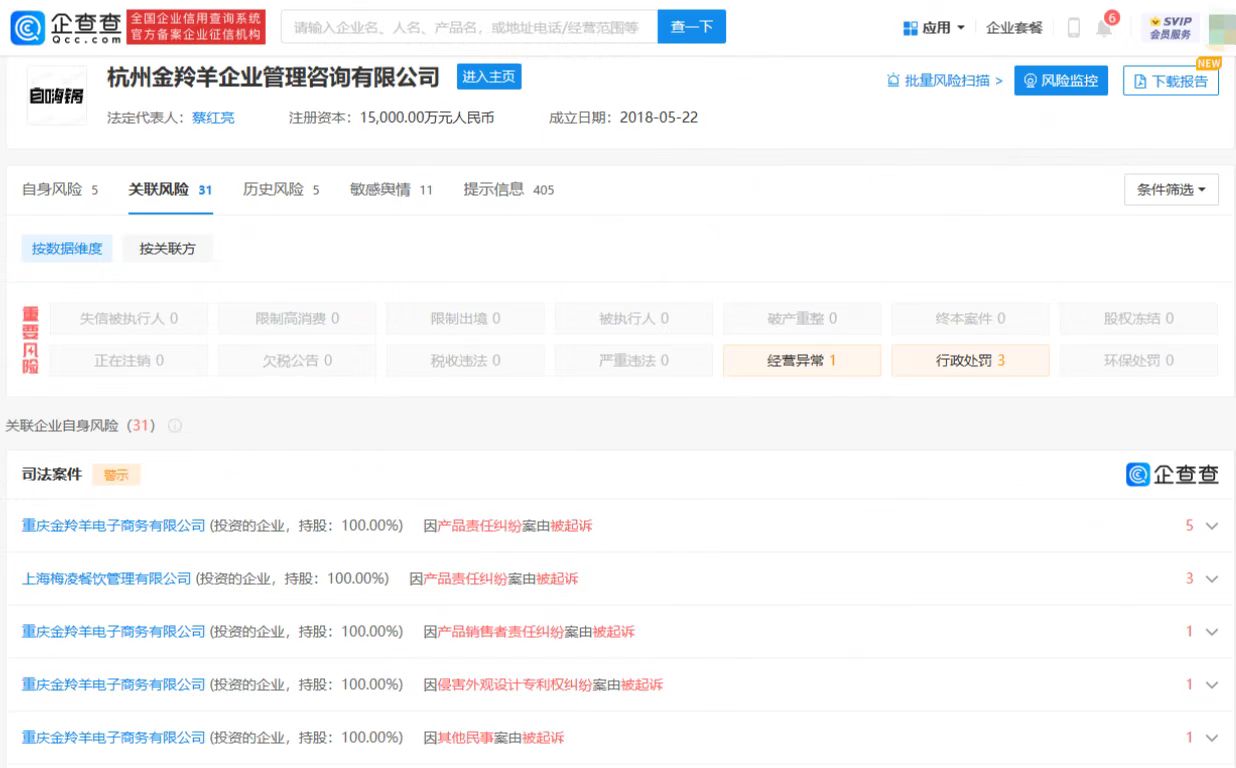Switch to 历史风险 tab
The height and width of the screenshot is (768, 1236).
281,189
